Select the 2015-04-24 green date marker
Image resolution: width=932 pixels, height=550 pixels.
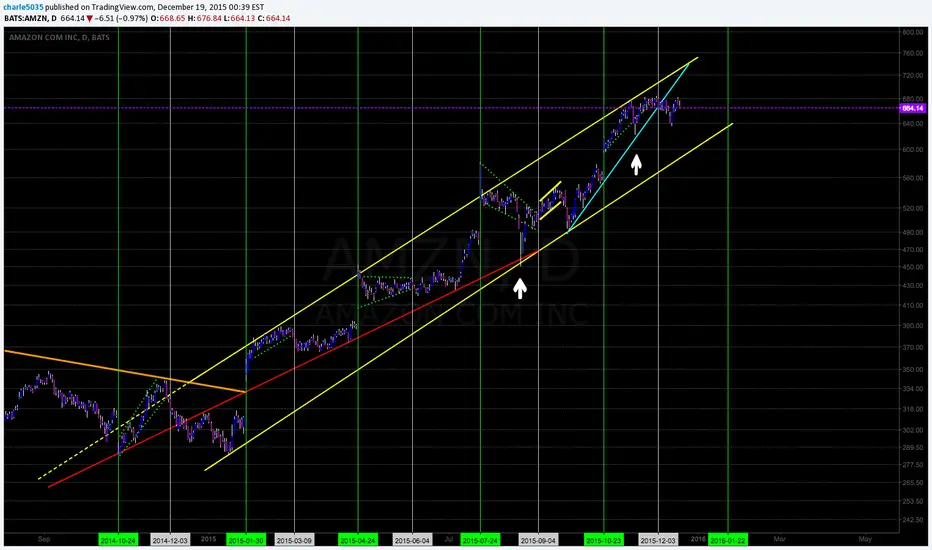pos(358,540)
